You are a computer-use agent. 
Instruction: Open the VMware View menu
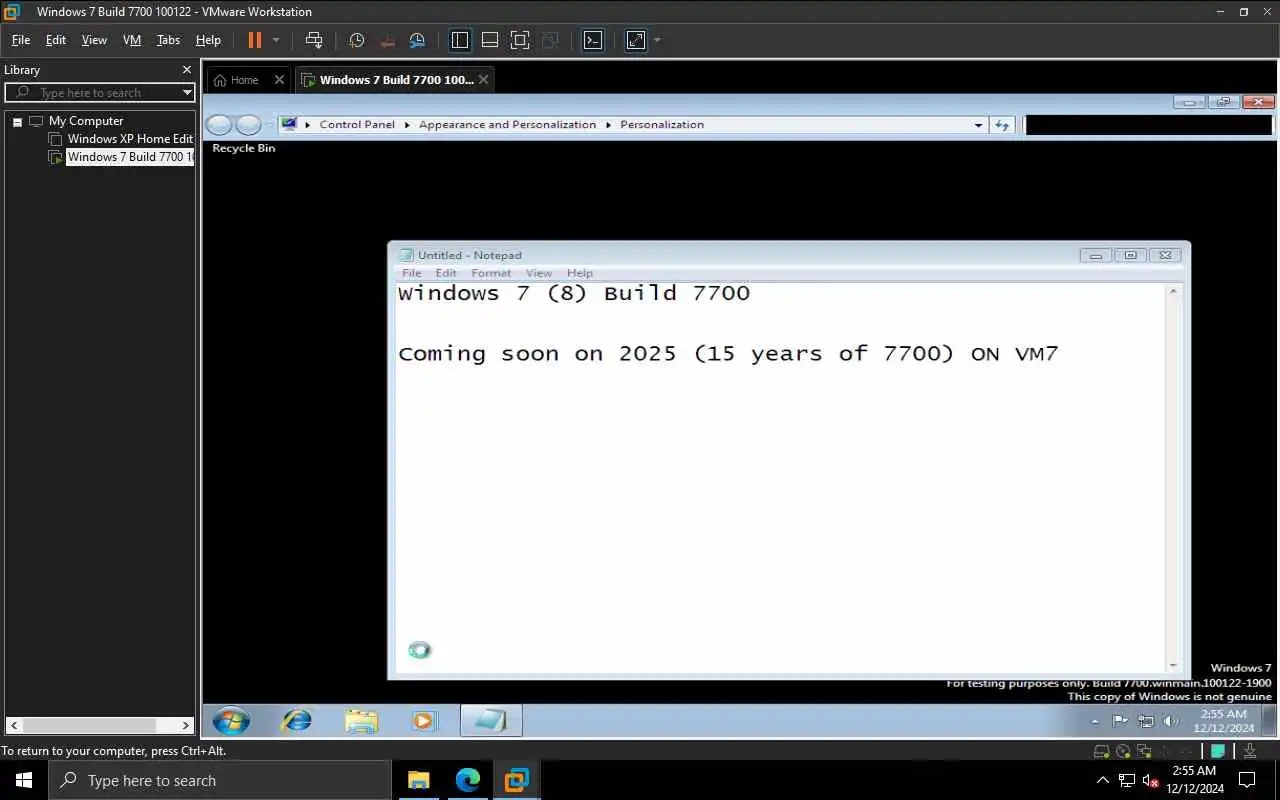click(x=94, y=40)
